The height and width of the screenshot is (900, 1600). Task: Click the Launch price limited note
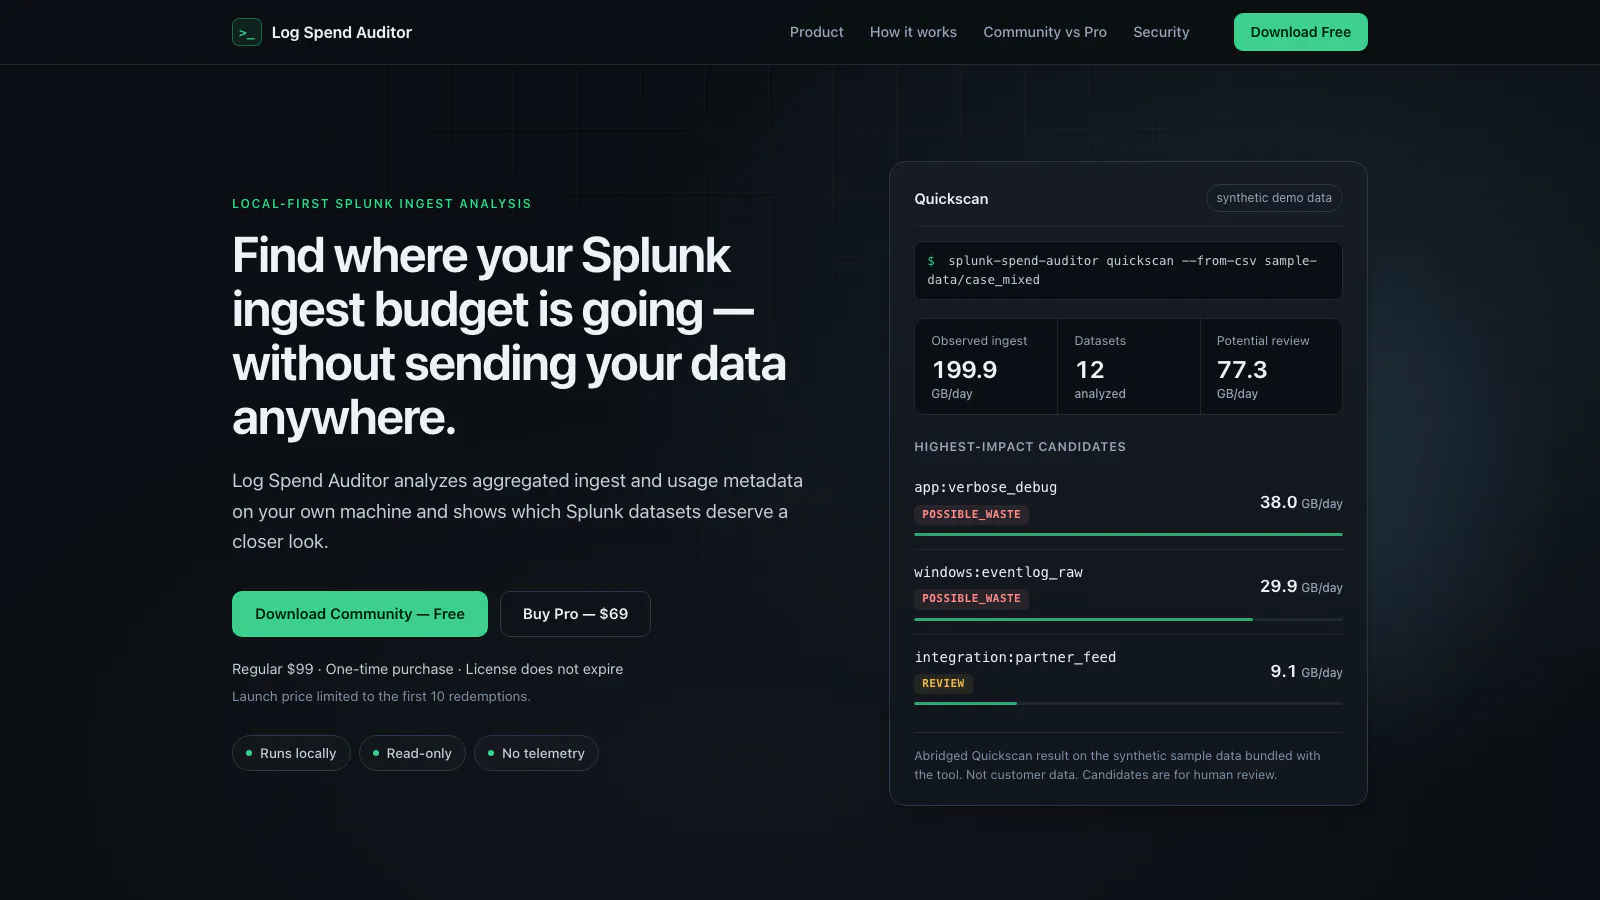[381, 696]
